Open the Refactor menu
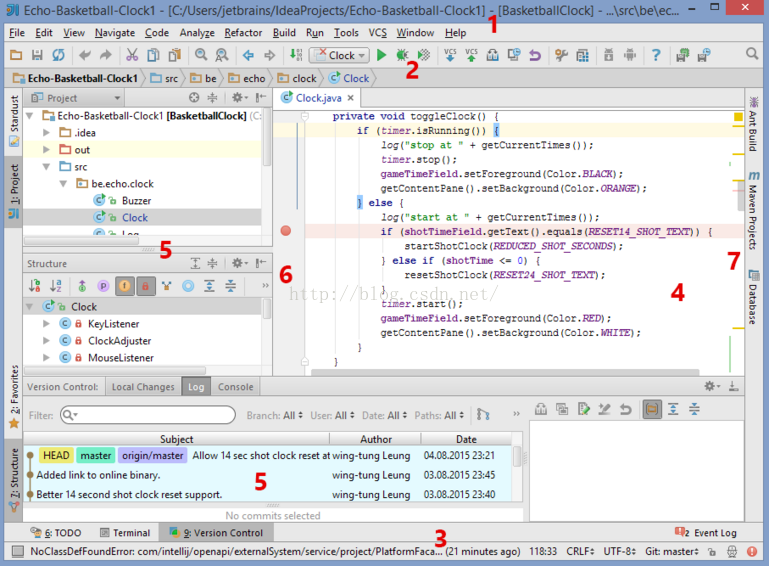Screen dimensions: 769x566 point(243,33)
